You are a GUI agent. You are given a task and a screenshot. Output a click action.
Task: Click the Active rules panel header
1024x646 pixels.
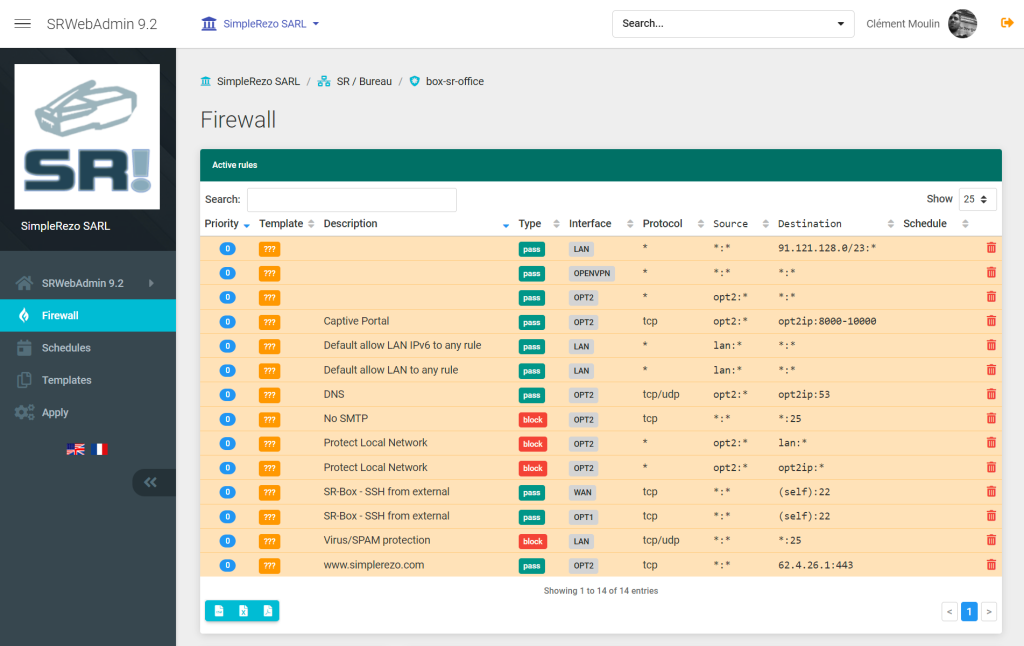point(601,165)
